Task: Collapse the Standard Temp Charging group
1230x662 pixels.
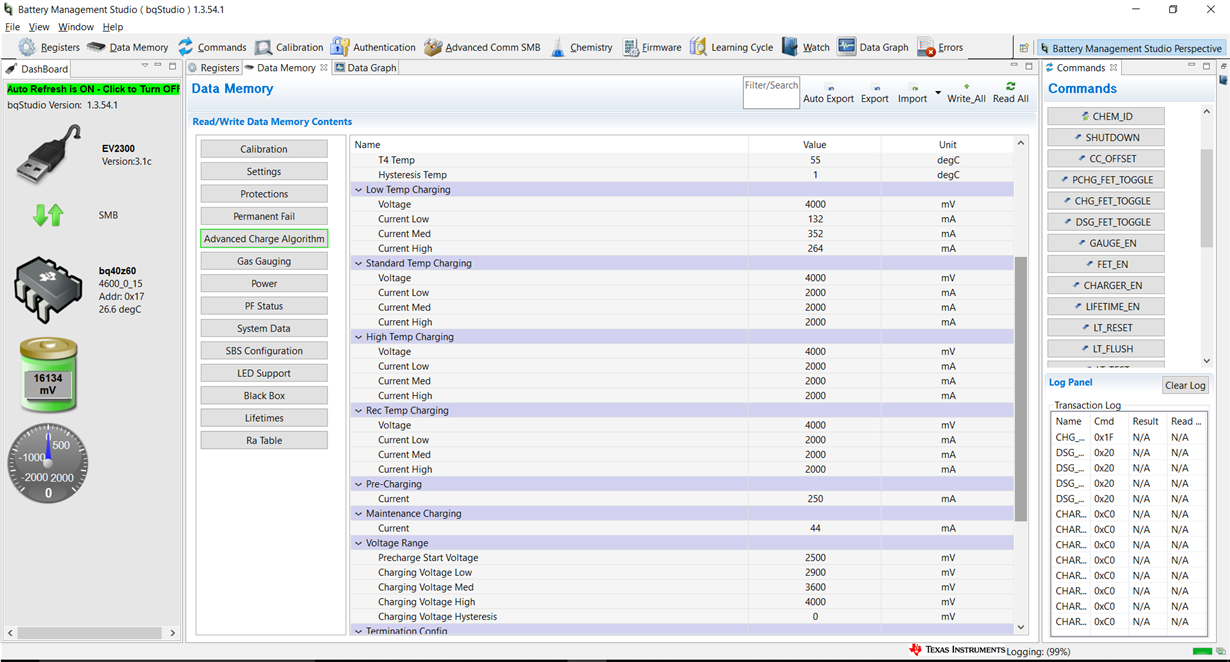Action: (x=358, y=264)
